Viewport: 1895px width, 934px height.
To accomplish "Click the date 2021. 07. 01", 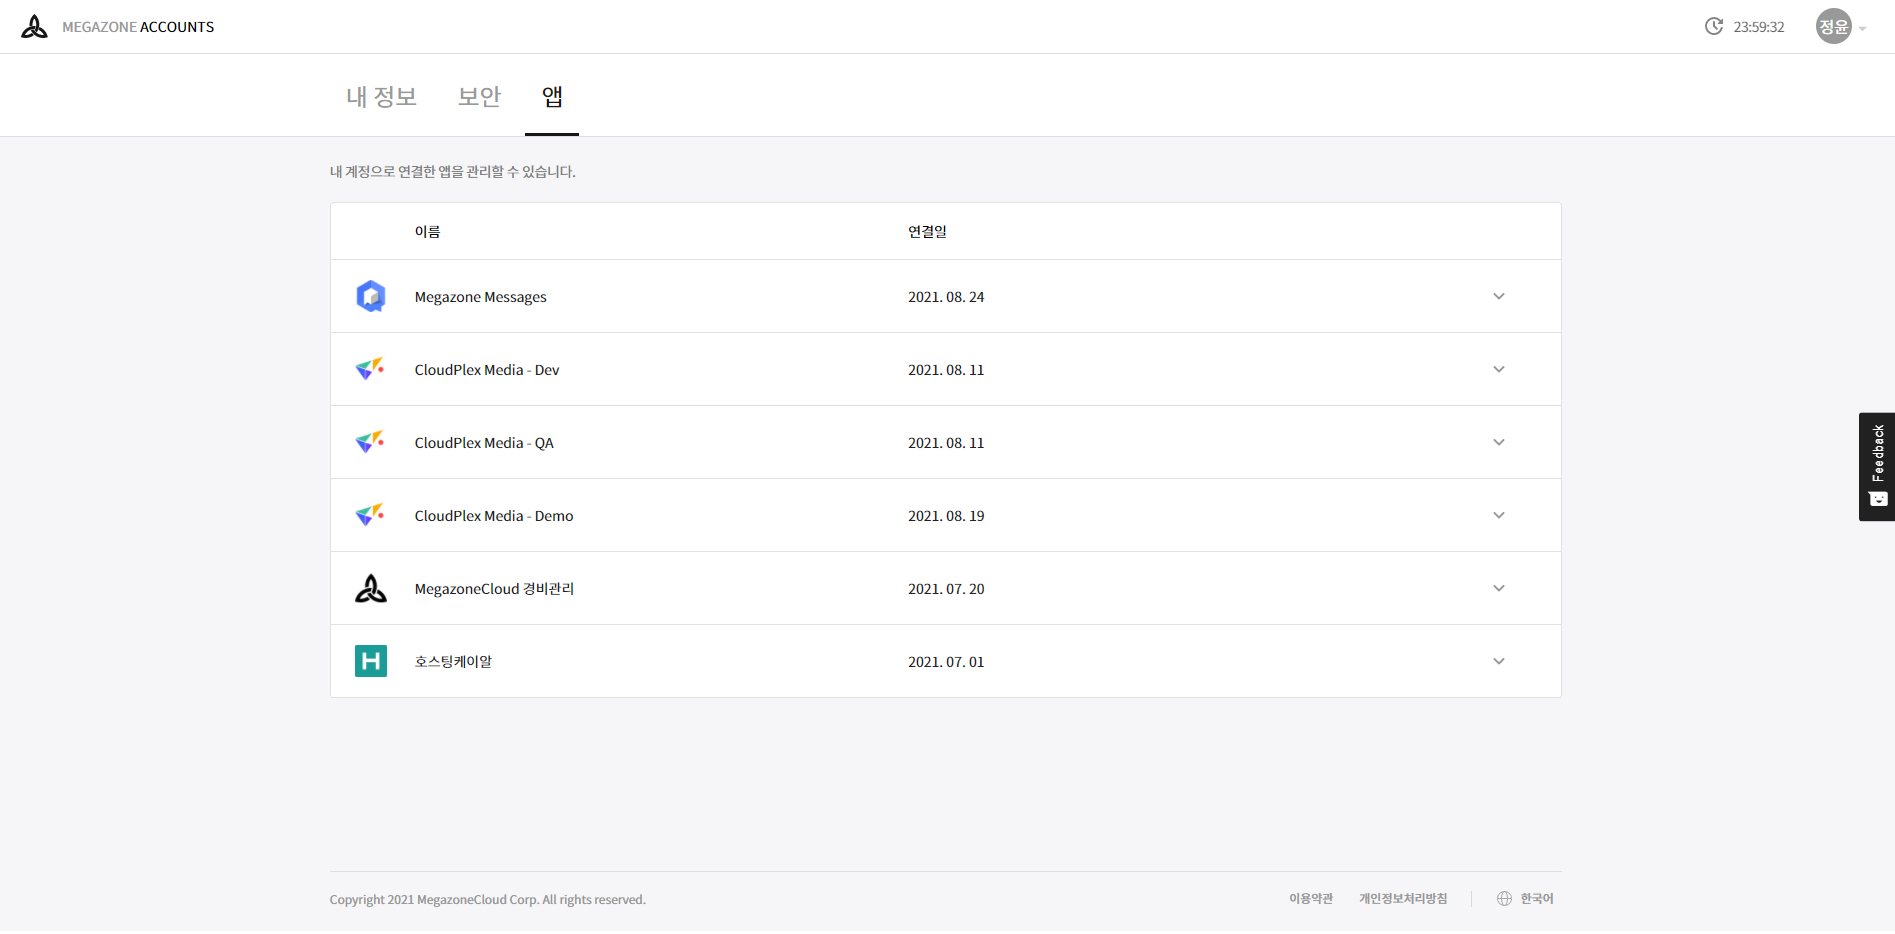I will pos(946,662).
